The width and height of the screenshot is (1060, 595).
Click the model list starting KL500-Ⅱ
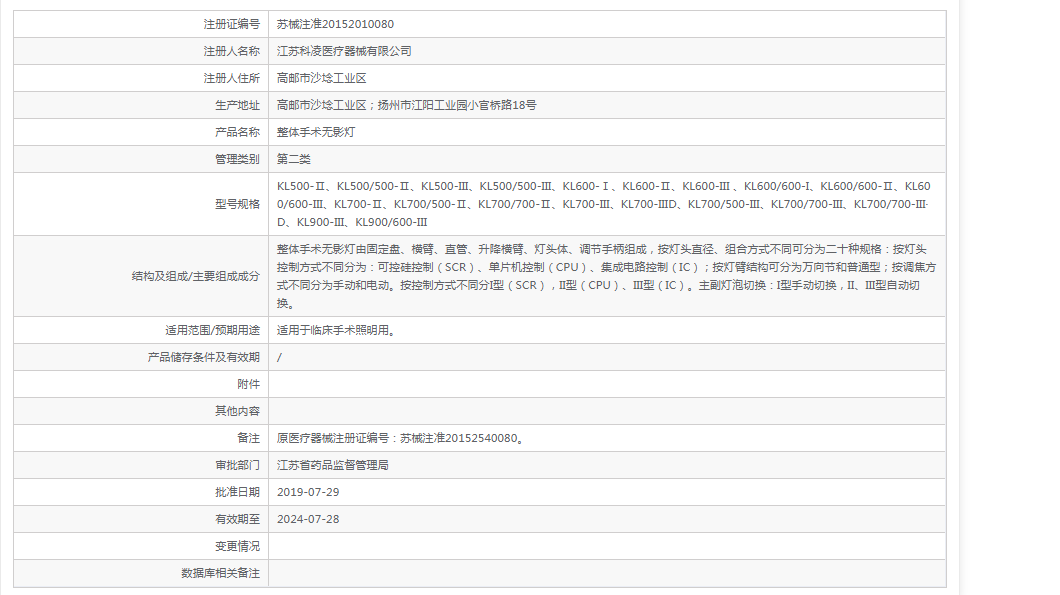604,204
